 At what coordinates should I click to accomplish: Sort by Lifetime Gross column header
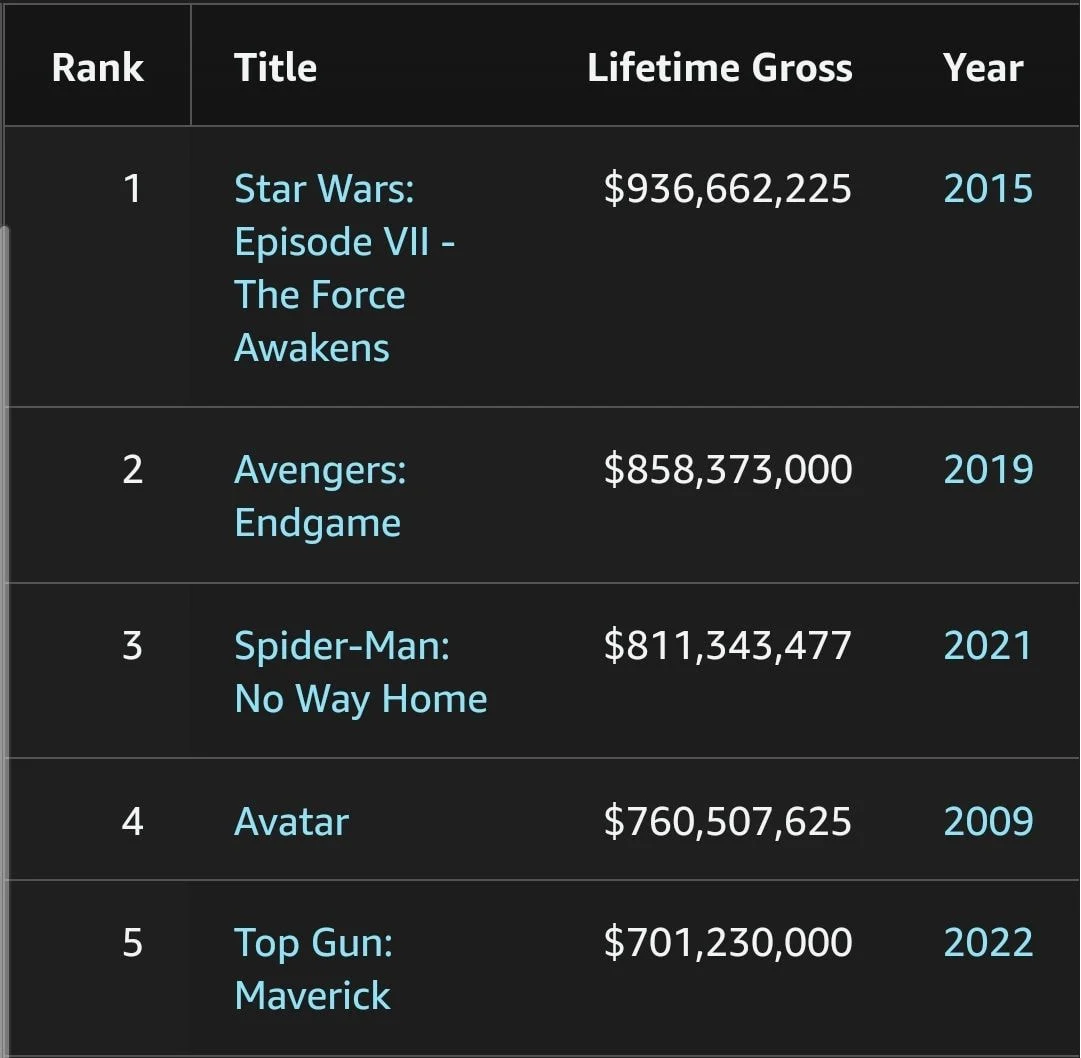[719, 68]
